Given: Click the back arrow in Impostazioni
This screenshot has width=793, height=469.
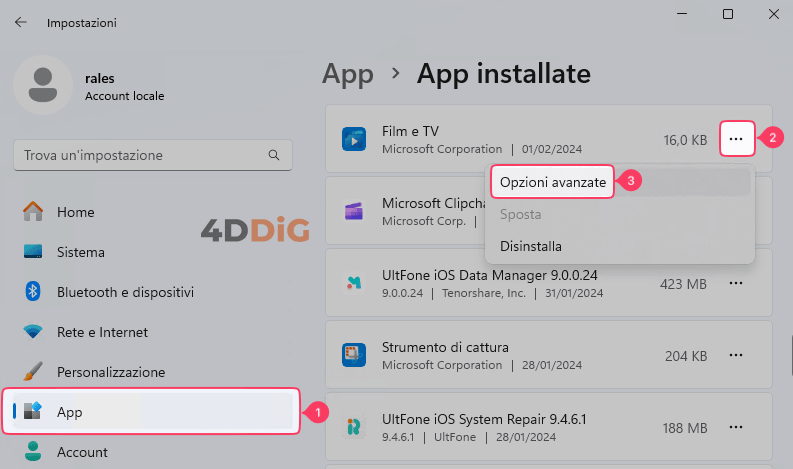Looking at the screenshot, I should [21, 22].
